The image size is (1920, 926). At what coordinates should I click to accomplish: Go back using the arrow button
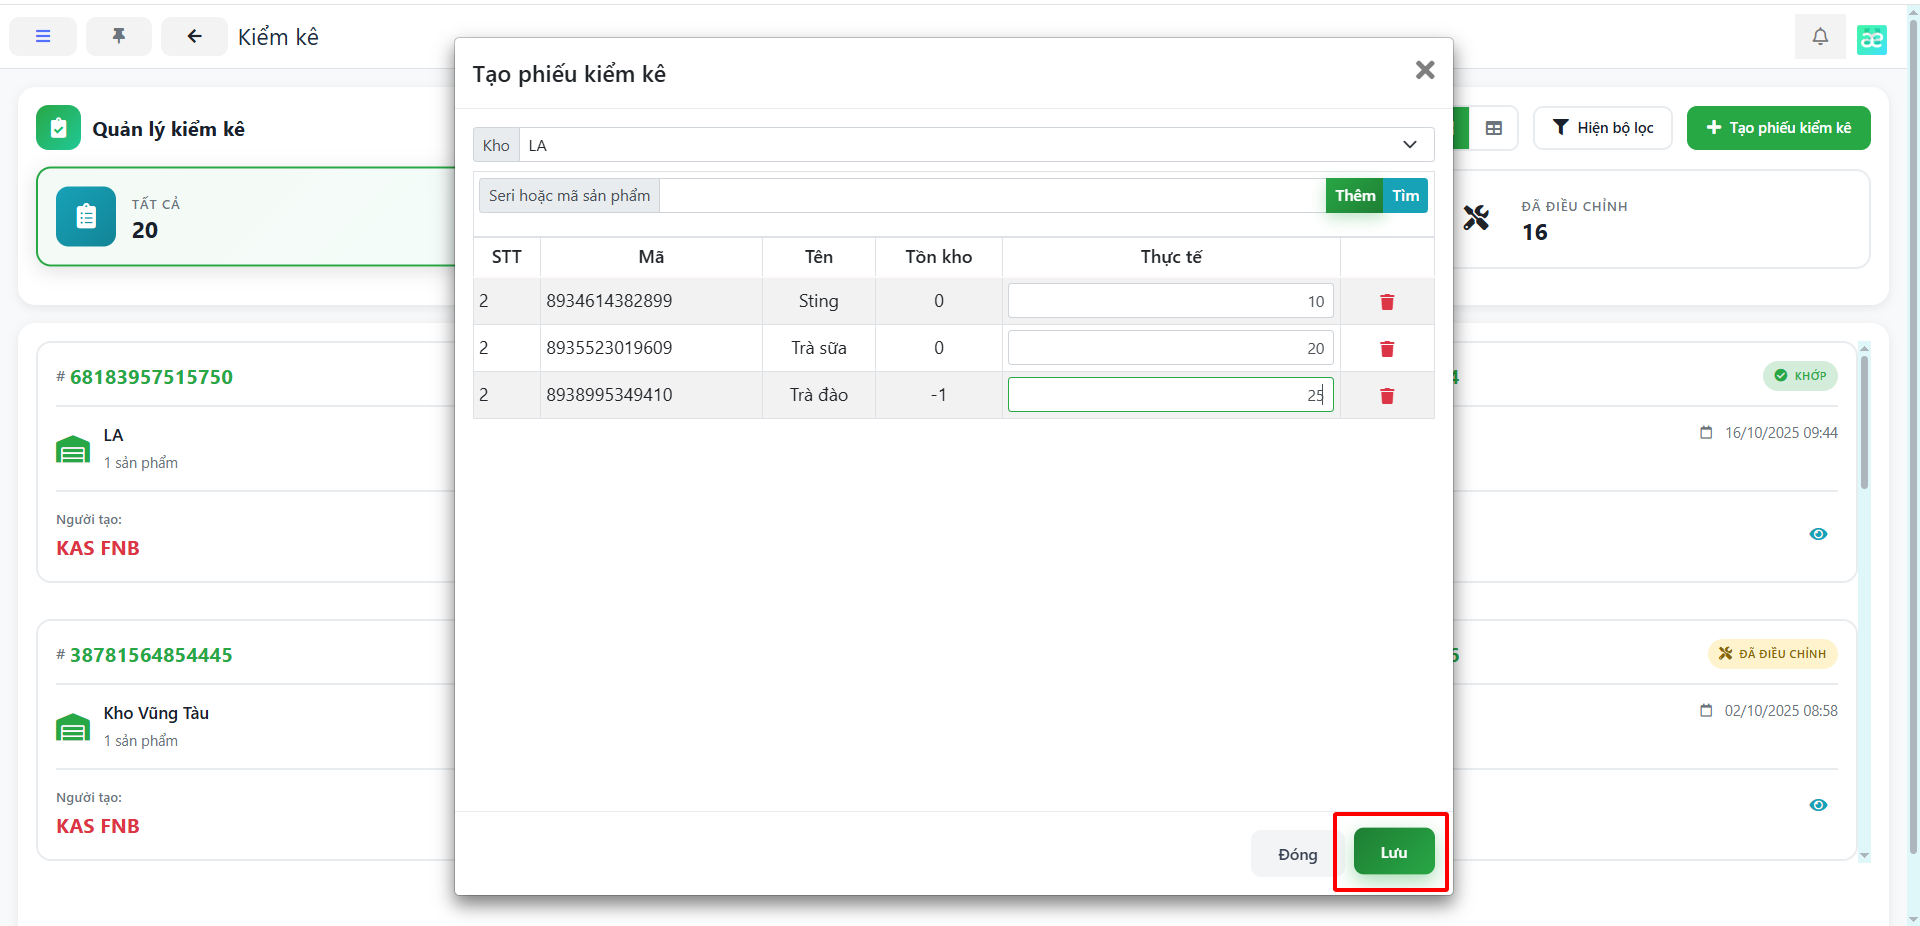tap(194, 37)
